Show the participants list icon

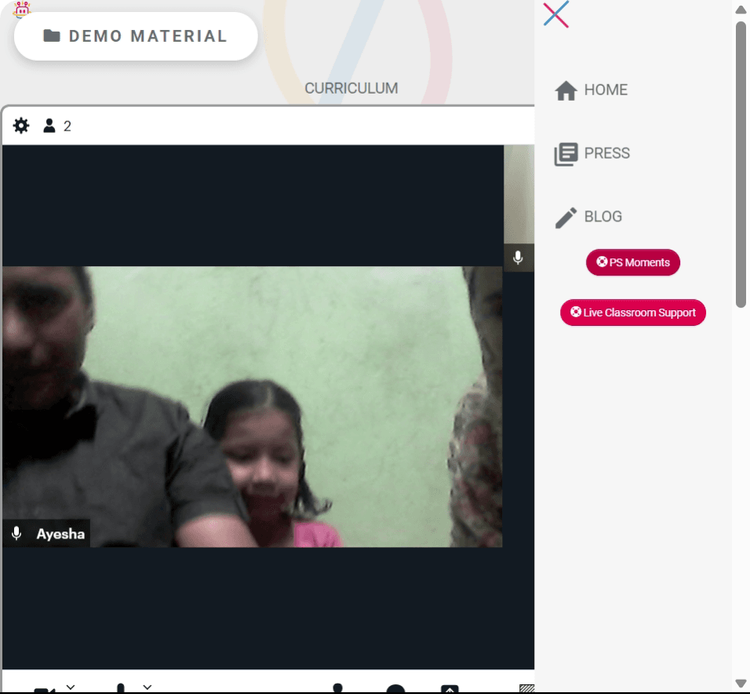pos(49,126)
